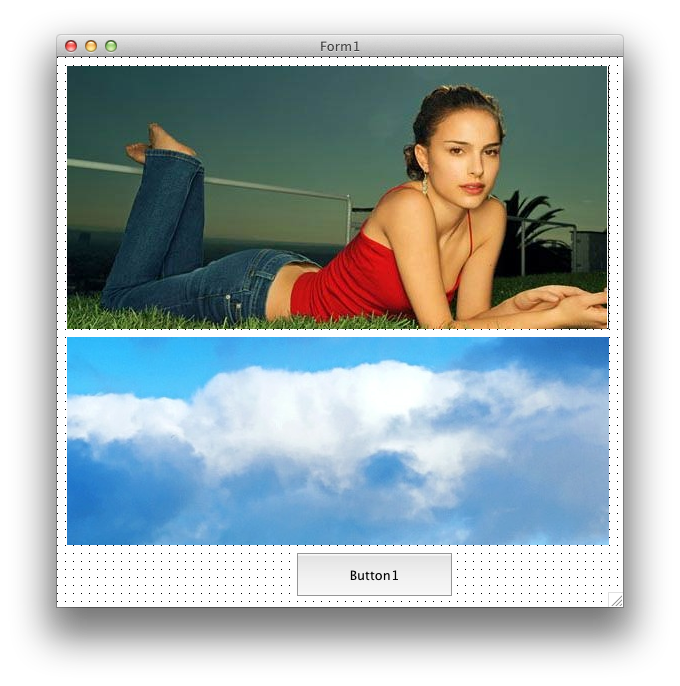Click the resize grip in window corner
The height and width of the screenshot is (686, 680).
tap(615, 599)
